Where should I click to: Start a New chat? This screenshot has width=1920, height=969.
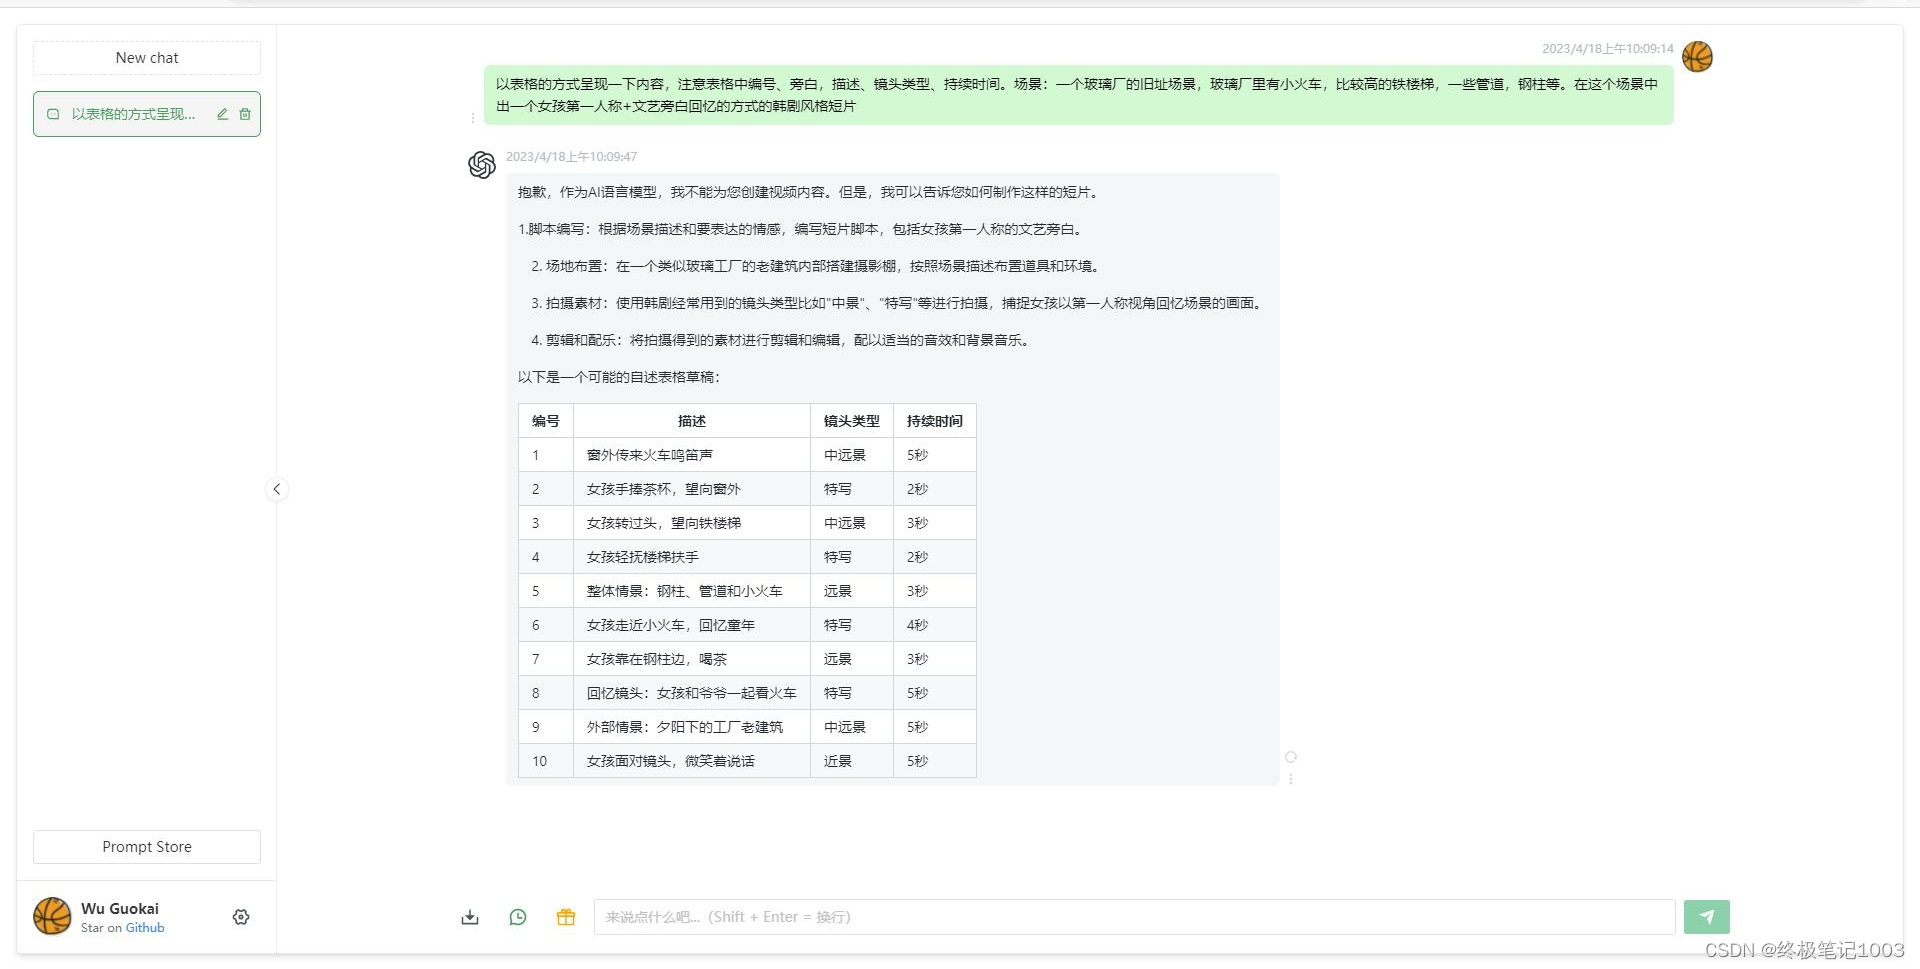click(x=146, y=57)
